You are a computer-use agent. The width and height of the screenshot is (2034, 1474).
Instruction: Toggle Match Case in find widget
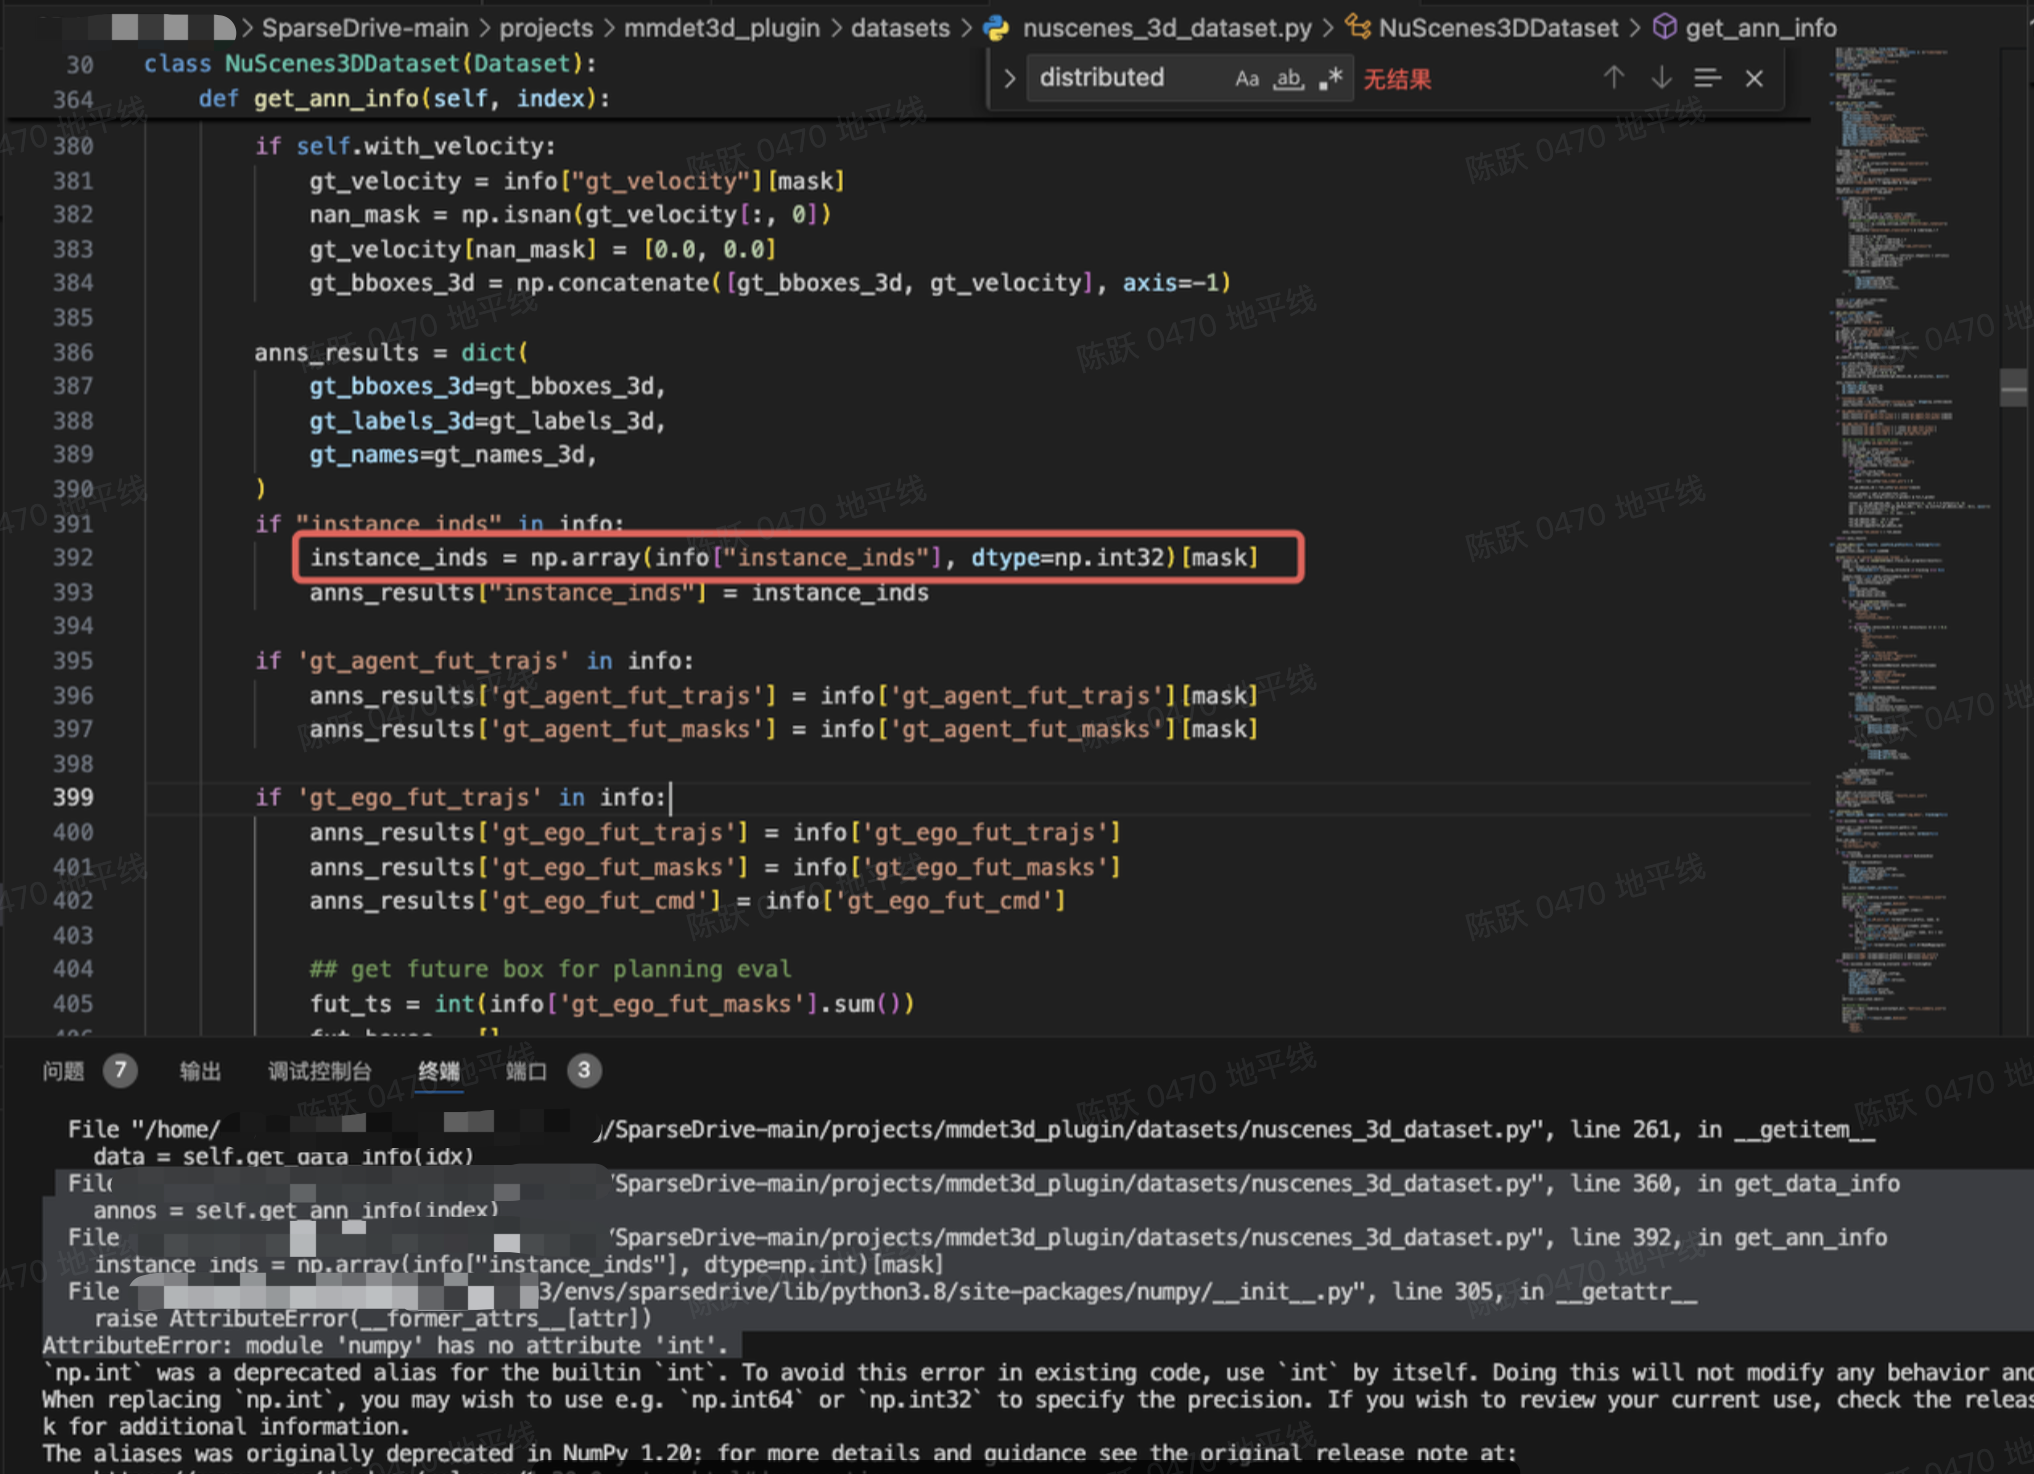1246,78
